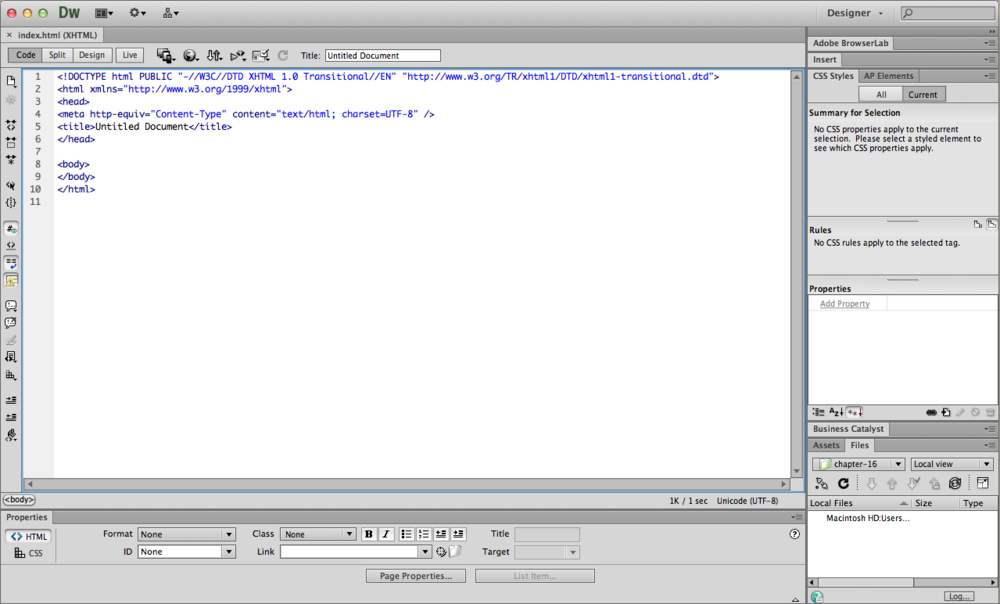Switch Property inspector to CSS mode
Screen dimensions: 1000x604
click(29, 551)
